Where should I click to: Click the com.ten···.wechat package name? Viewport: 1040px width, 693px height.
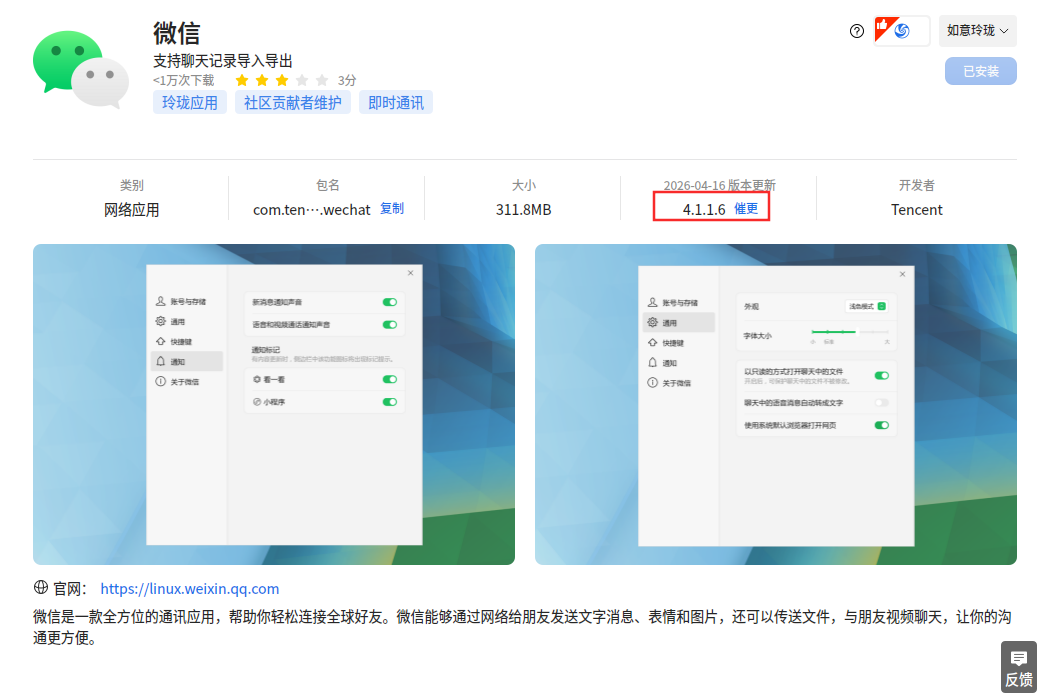click(x=312, y=210)
